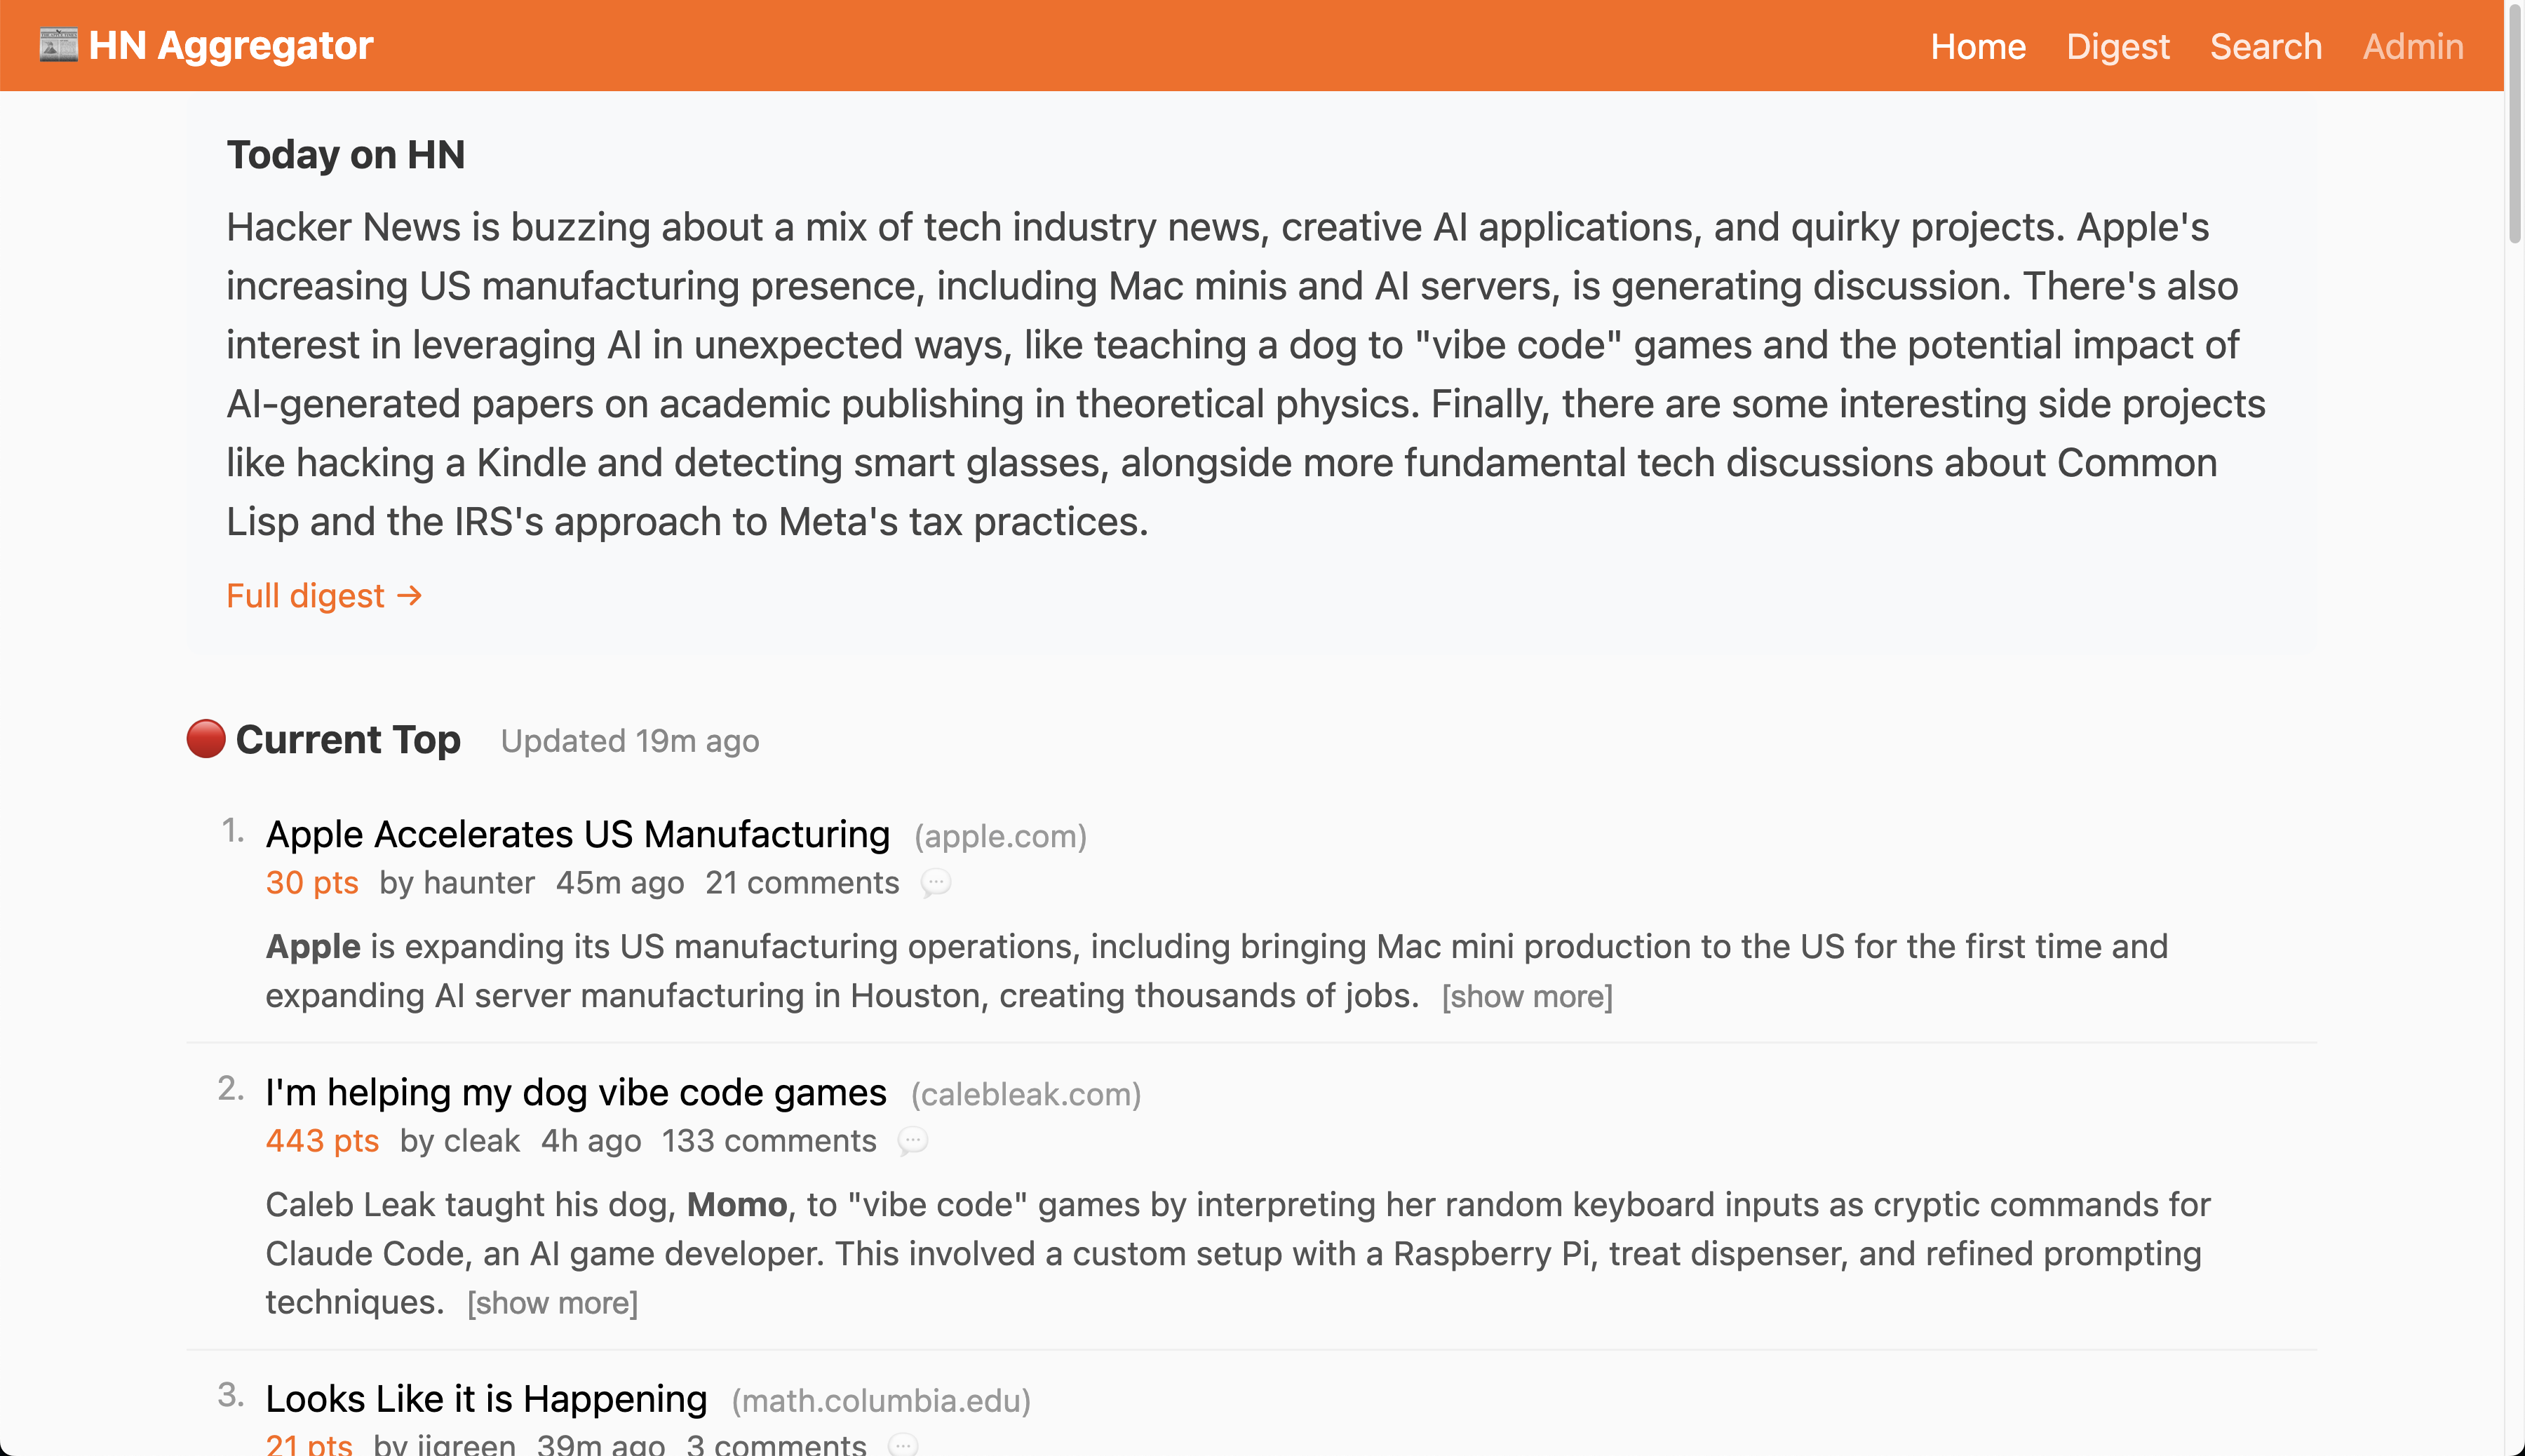
Task: Follow the Full digest arrow link
Action: tap(324, 596)
